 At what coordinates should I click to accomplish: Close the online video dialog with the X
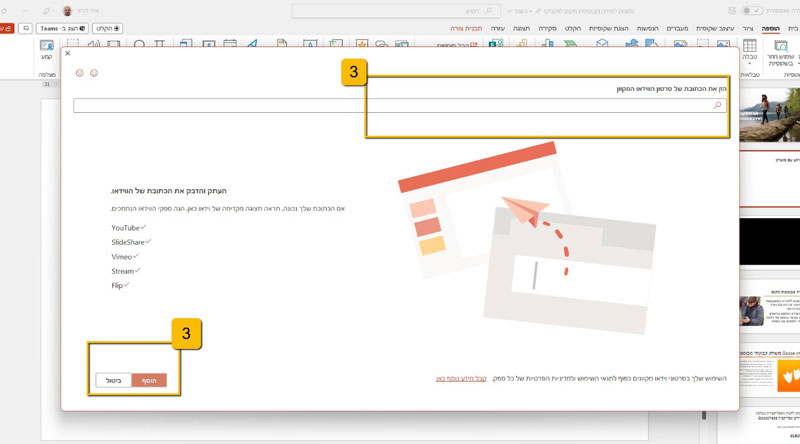point(67,53)
